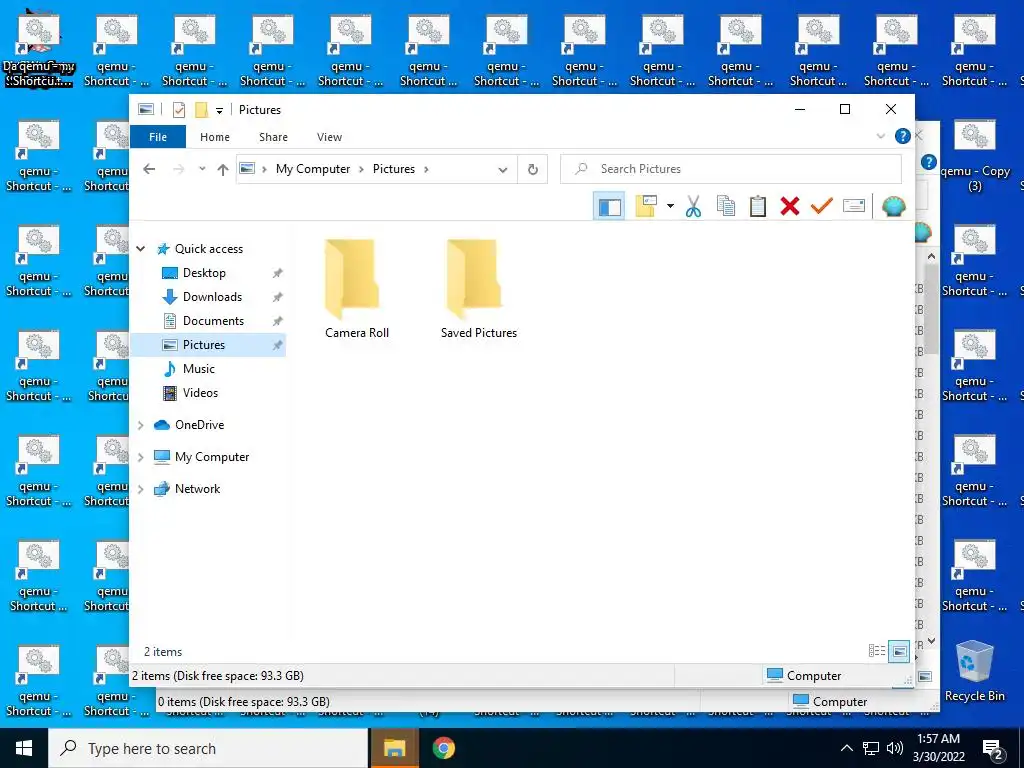This screenshot has width=1024, height=768.
Task: Click the Pictures address breadcrumb
Action: [x=394, y=169]
